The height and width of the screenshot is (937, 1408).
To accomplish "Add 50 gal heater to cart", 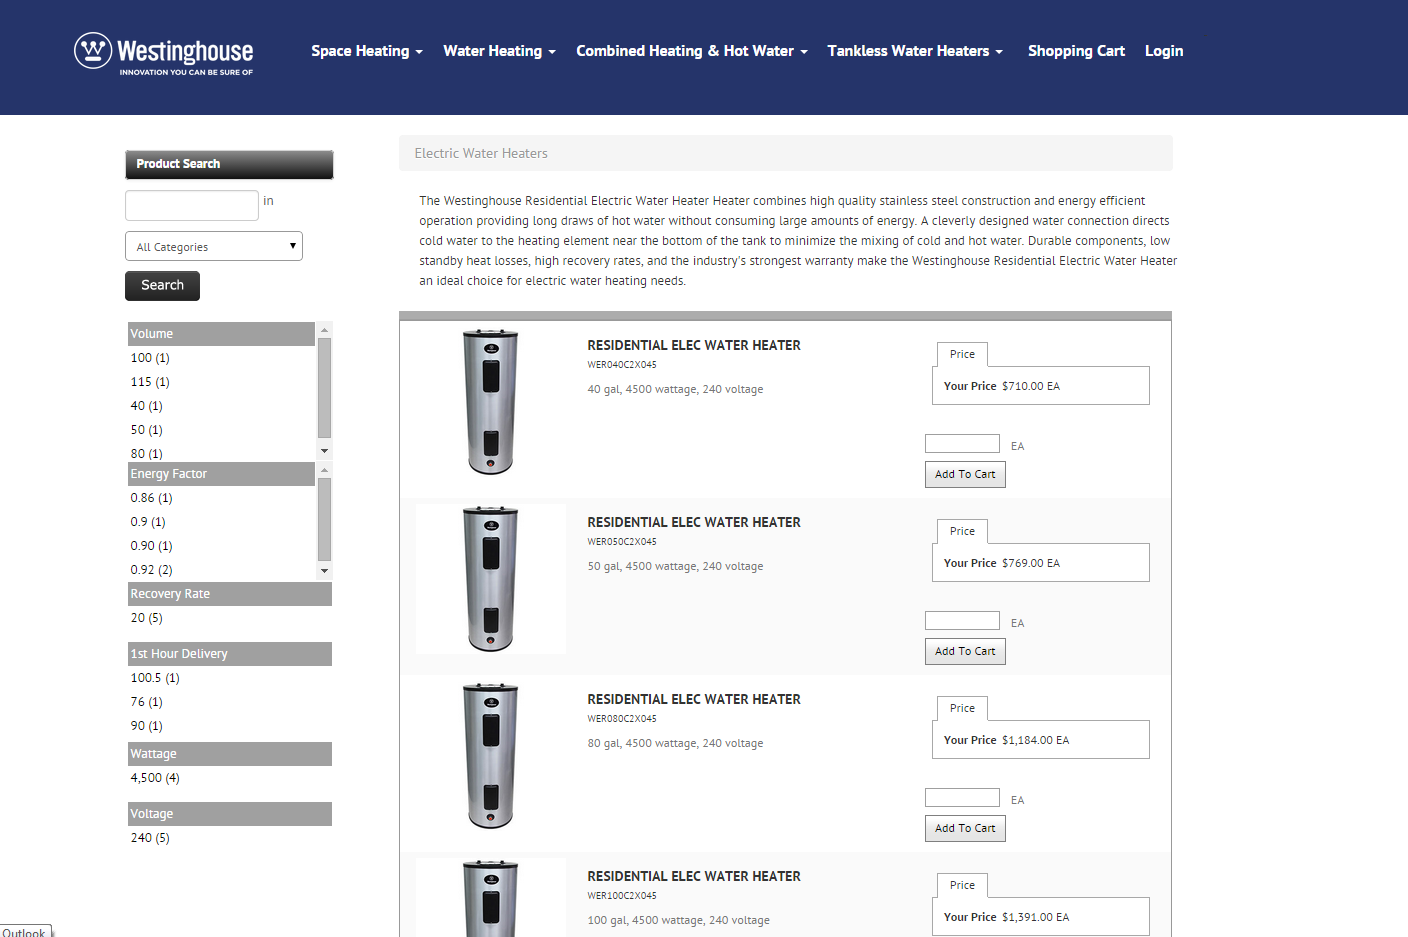I will (965, 651).
